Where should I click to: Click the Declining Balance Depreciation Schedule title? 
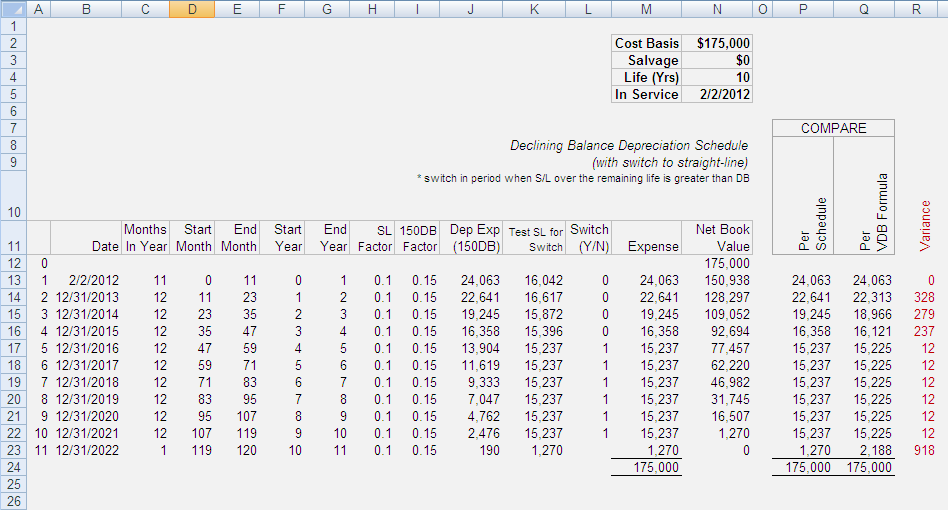pos(629,146)
